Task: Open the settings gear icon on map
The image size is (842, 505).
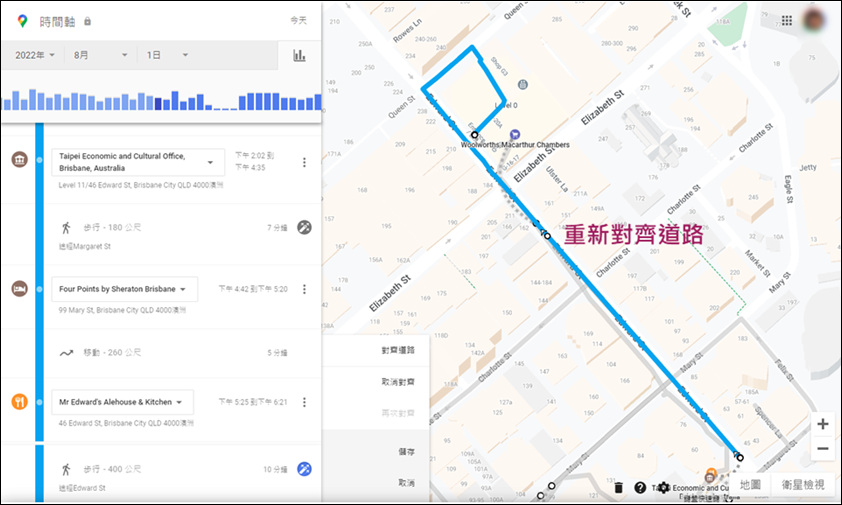Action: point(664,487)
